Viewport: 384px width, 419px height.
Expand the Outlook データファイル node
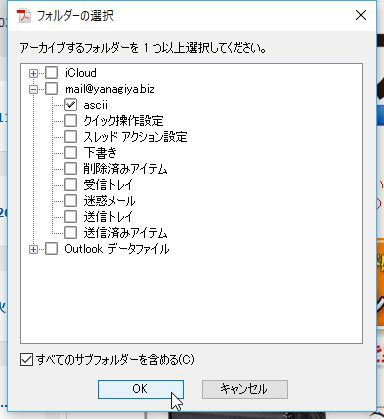click(33, 249)
